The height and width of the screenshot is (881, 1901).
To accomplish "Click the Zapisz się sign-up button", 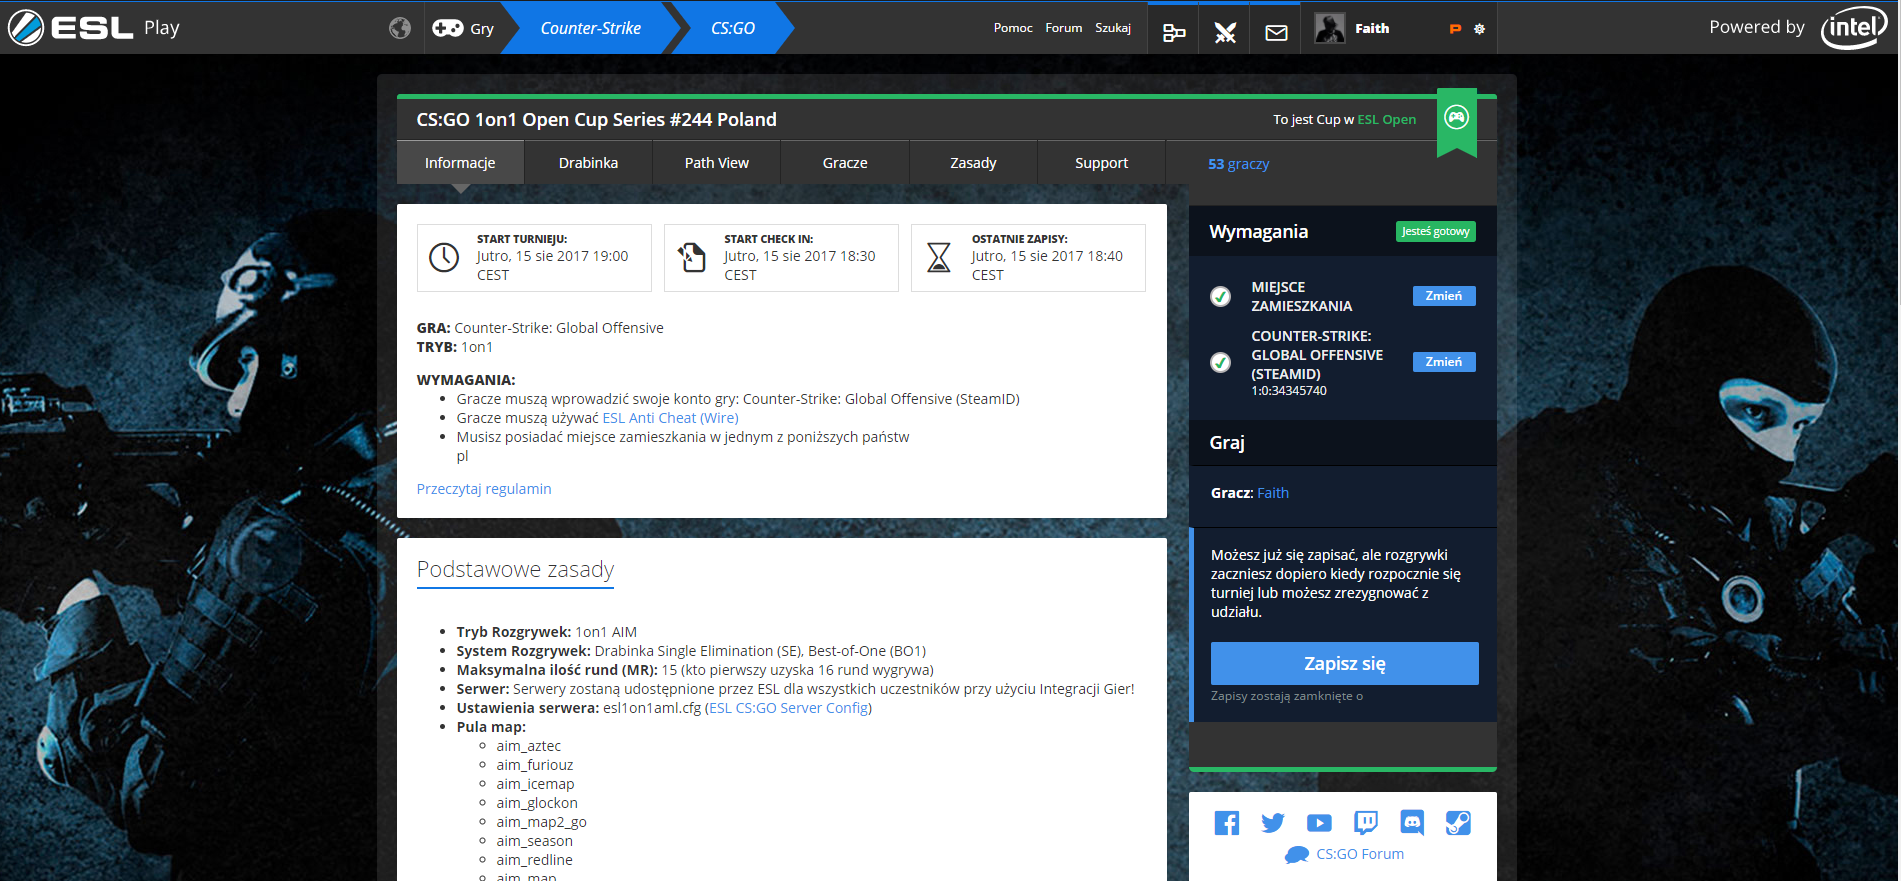I will (1344, 664).
